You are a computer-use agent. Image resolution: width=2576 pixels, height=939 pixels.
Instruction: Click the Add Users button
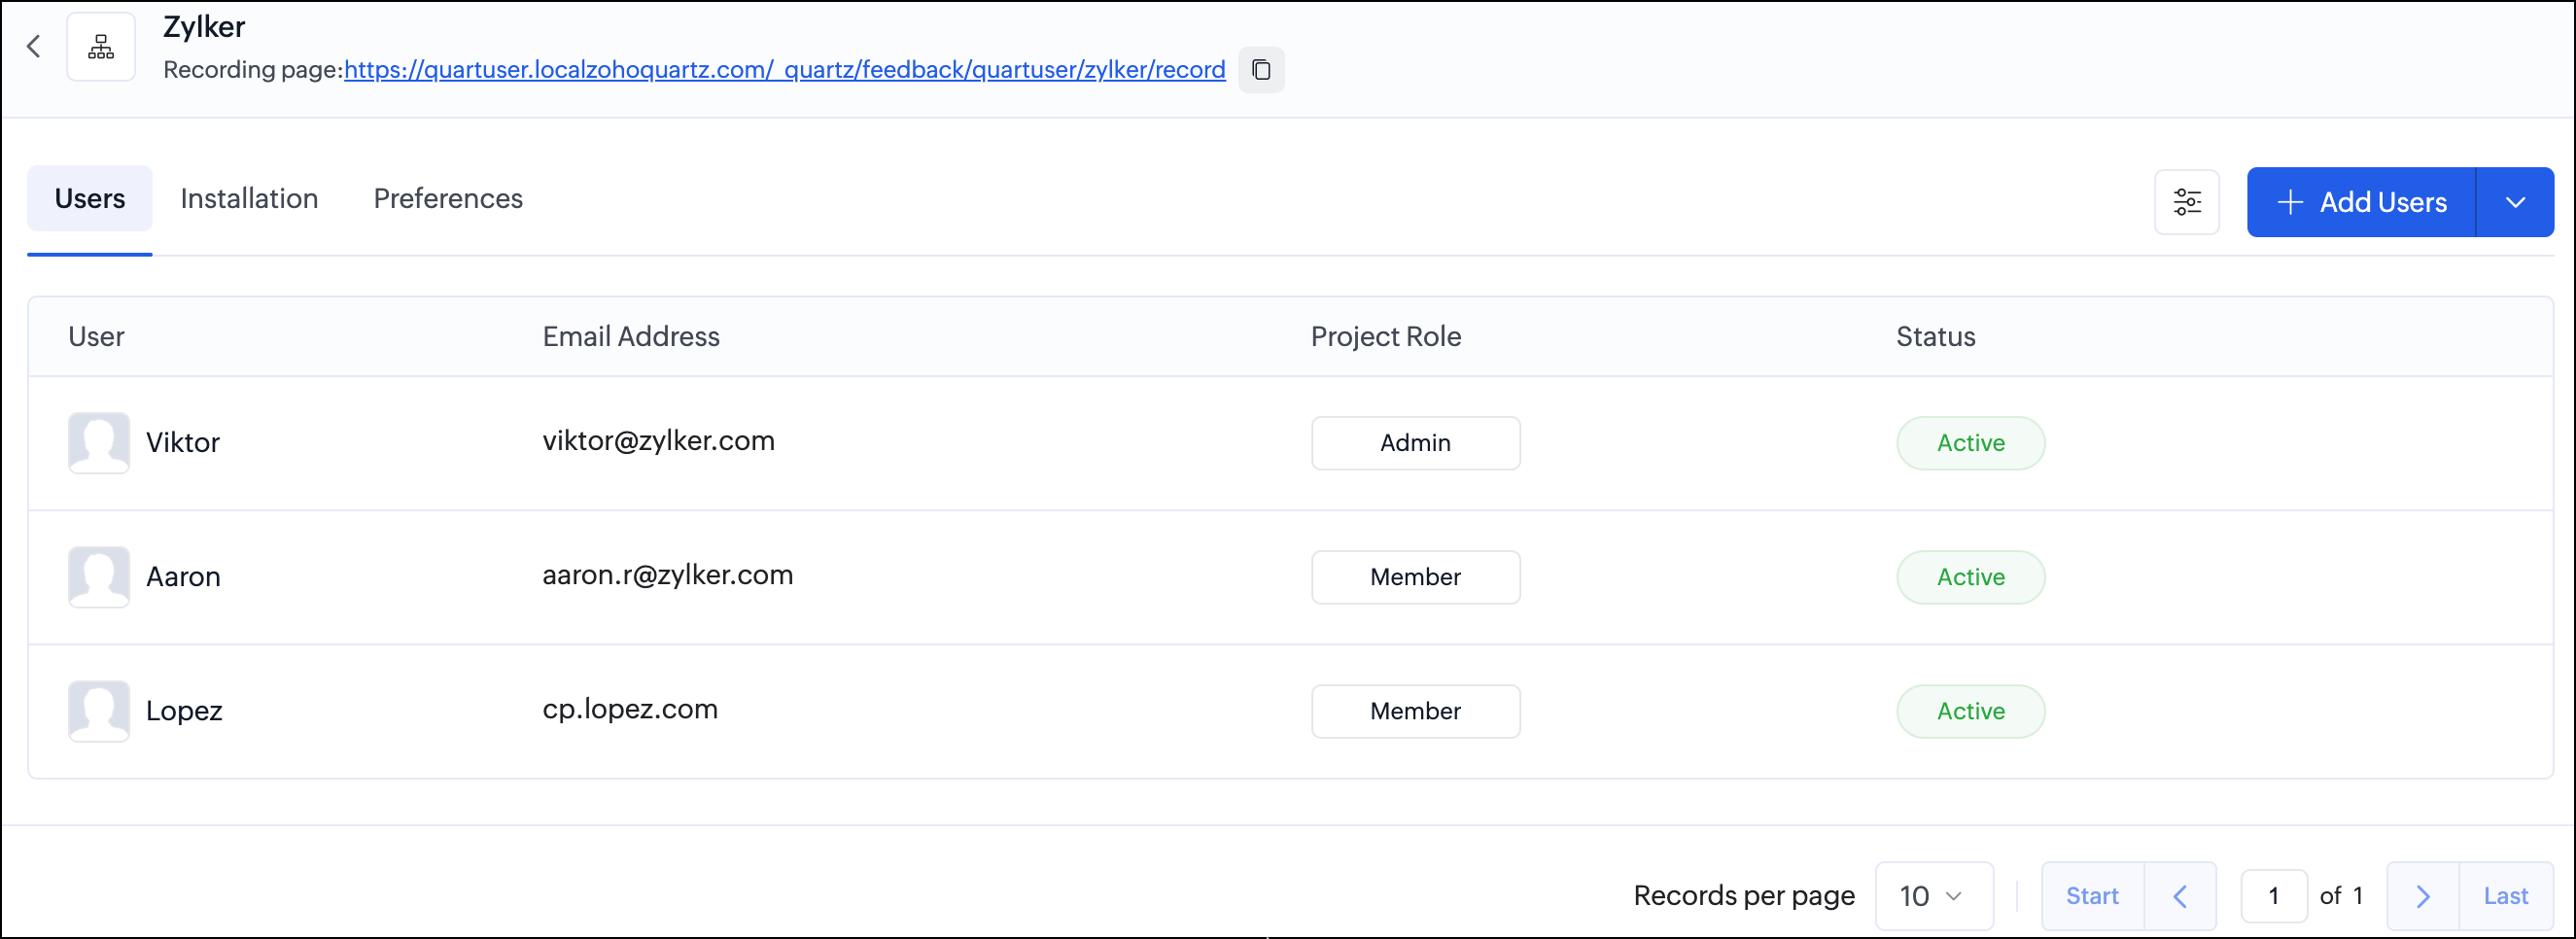tap(2362, 202)
